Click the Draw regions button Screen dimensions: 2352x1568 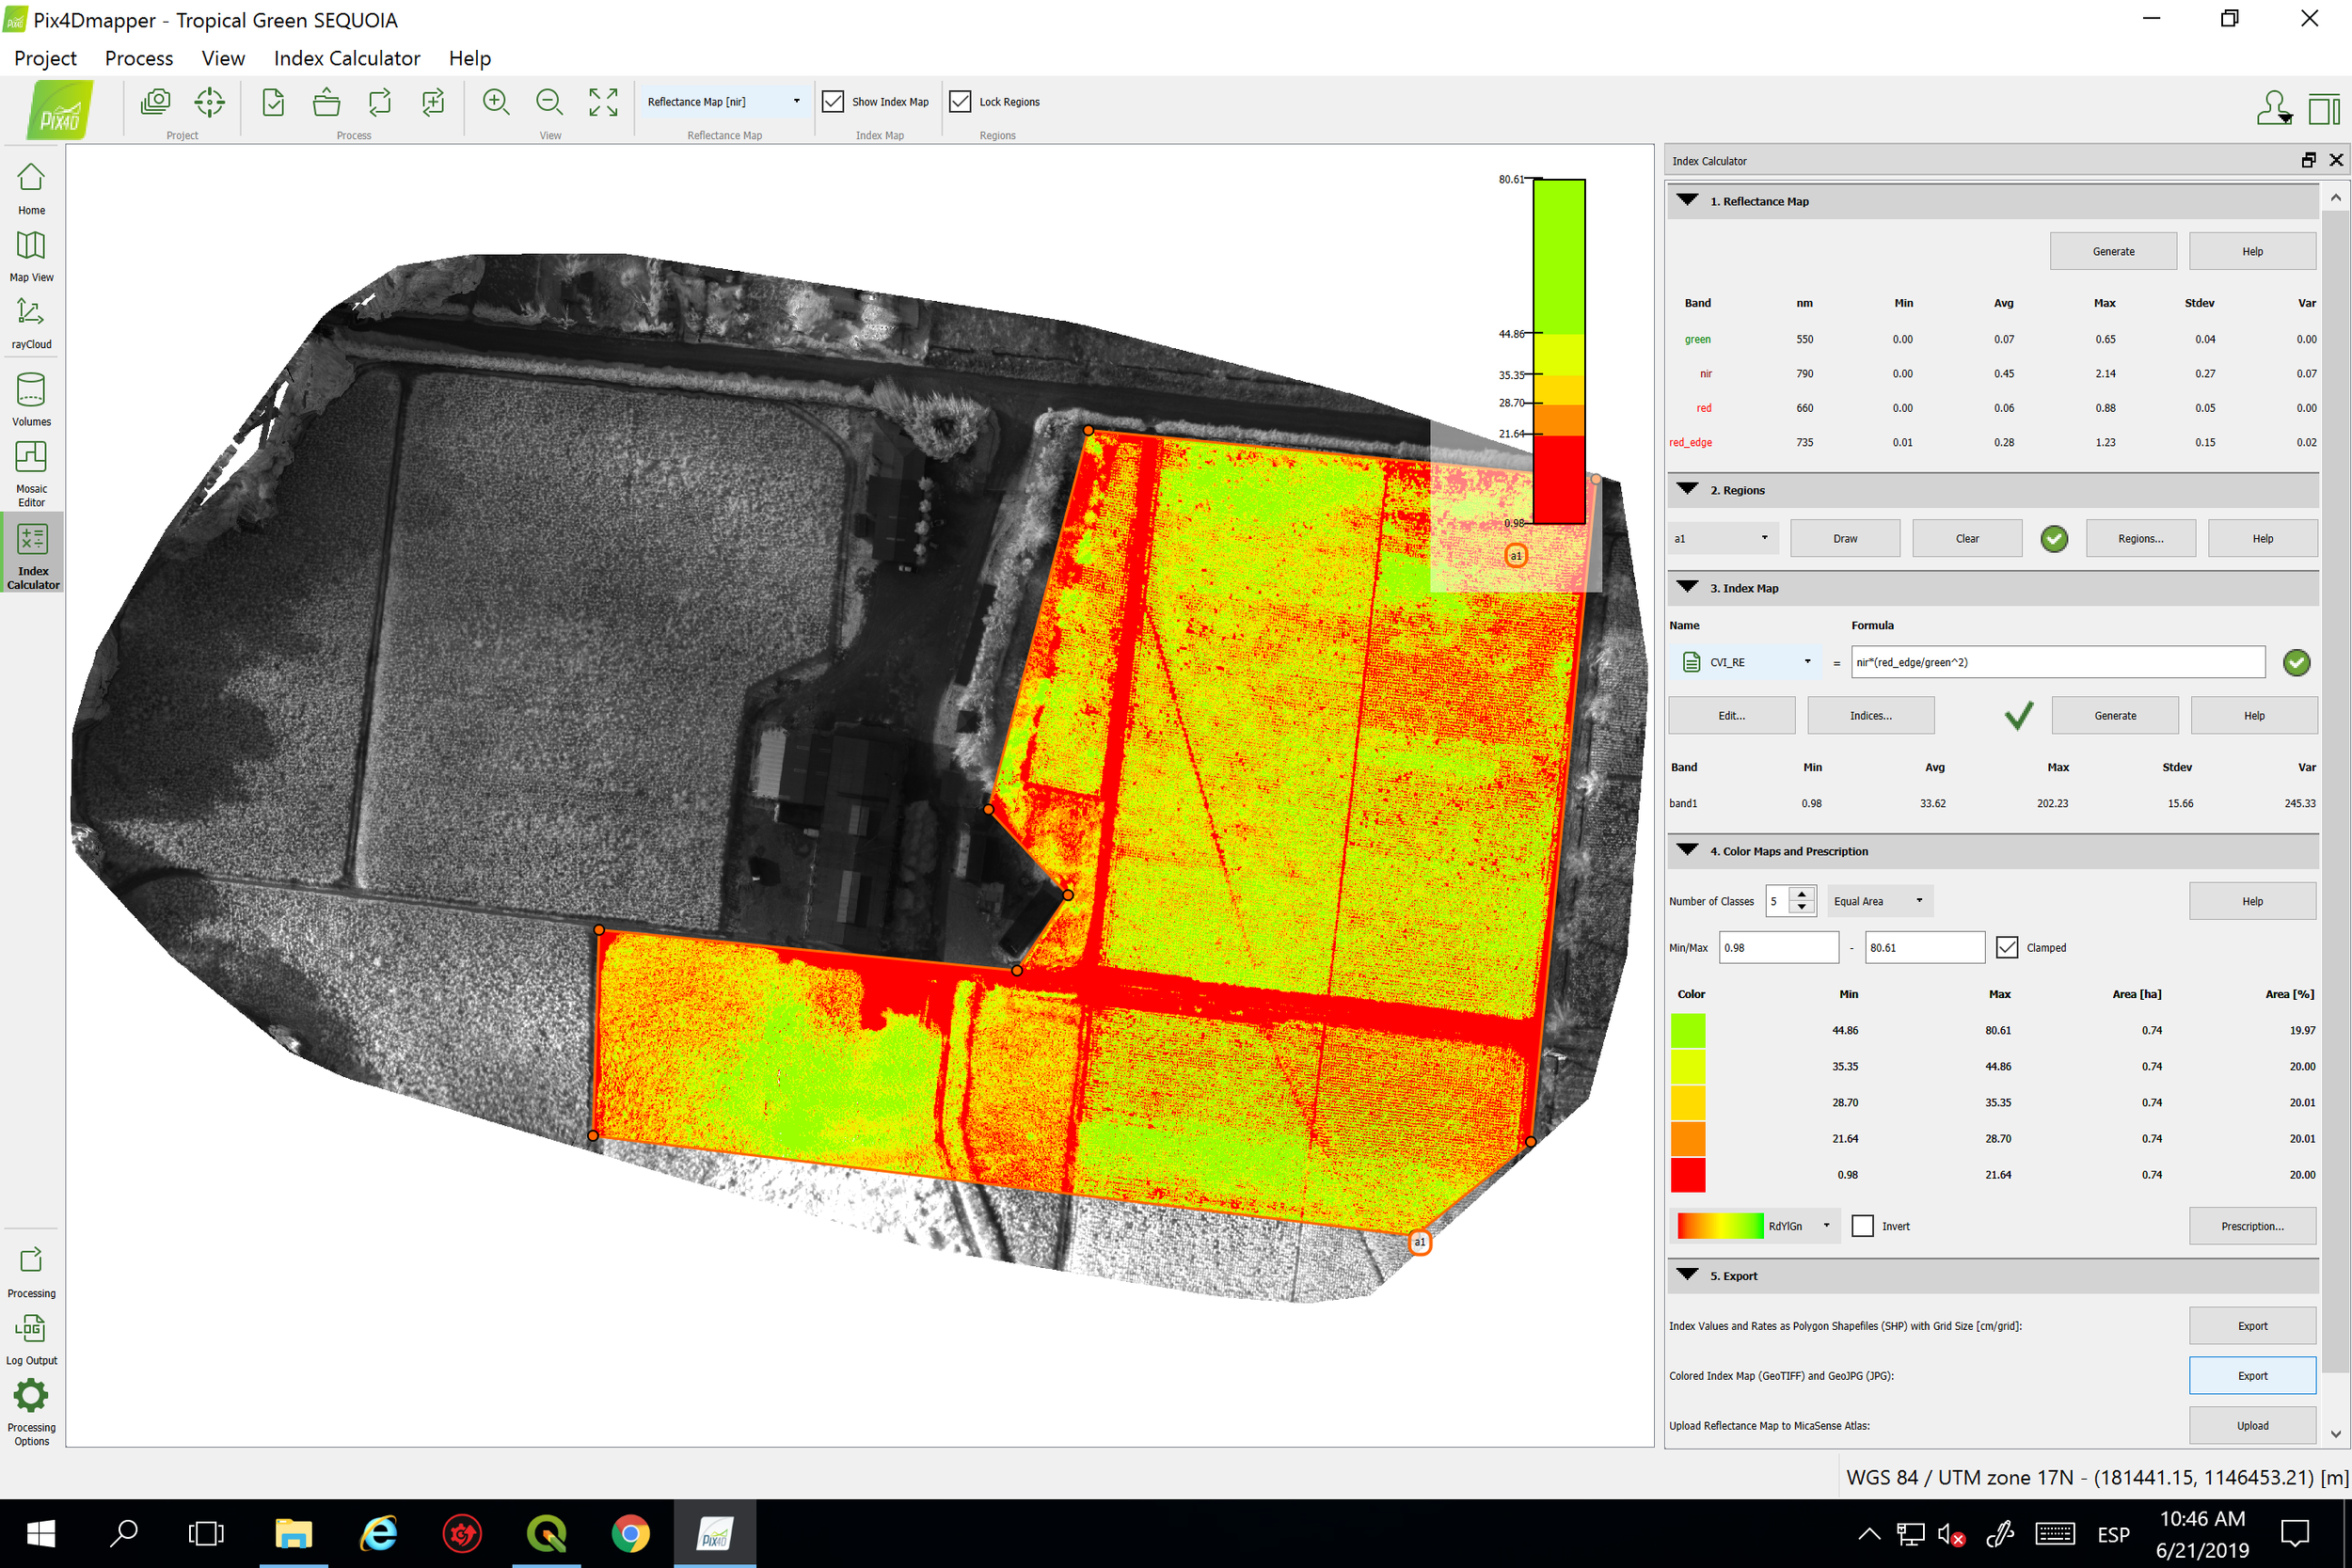point(1844,538)
